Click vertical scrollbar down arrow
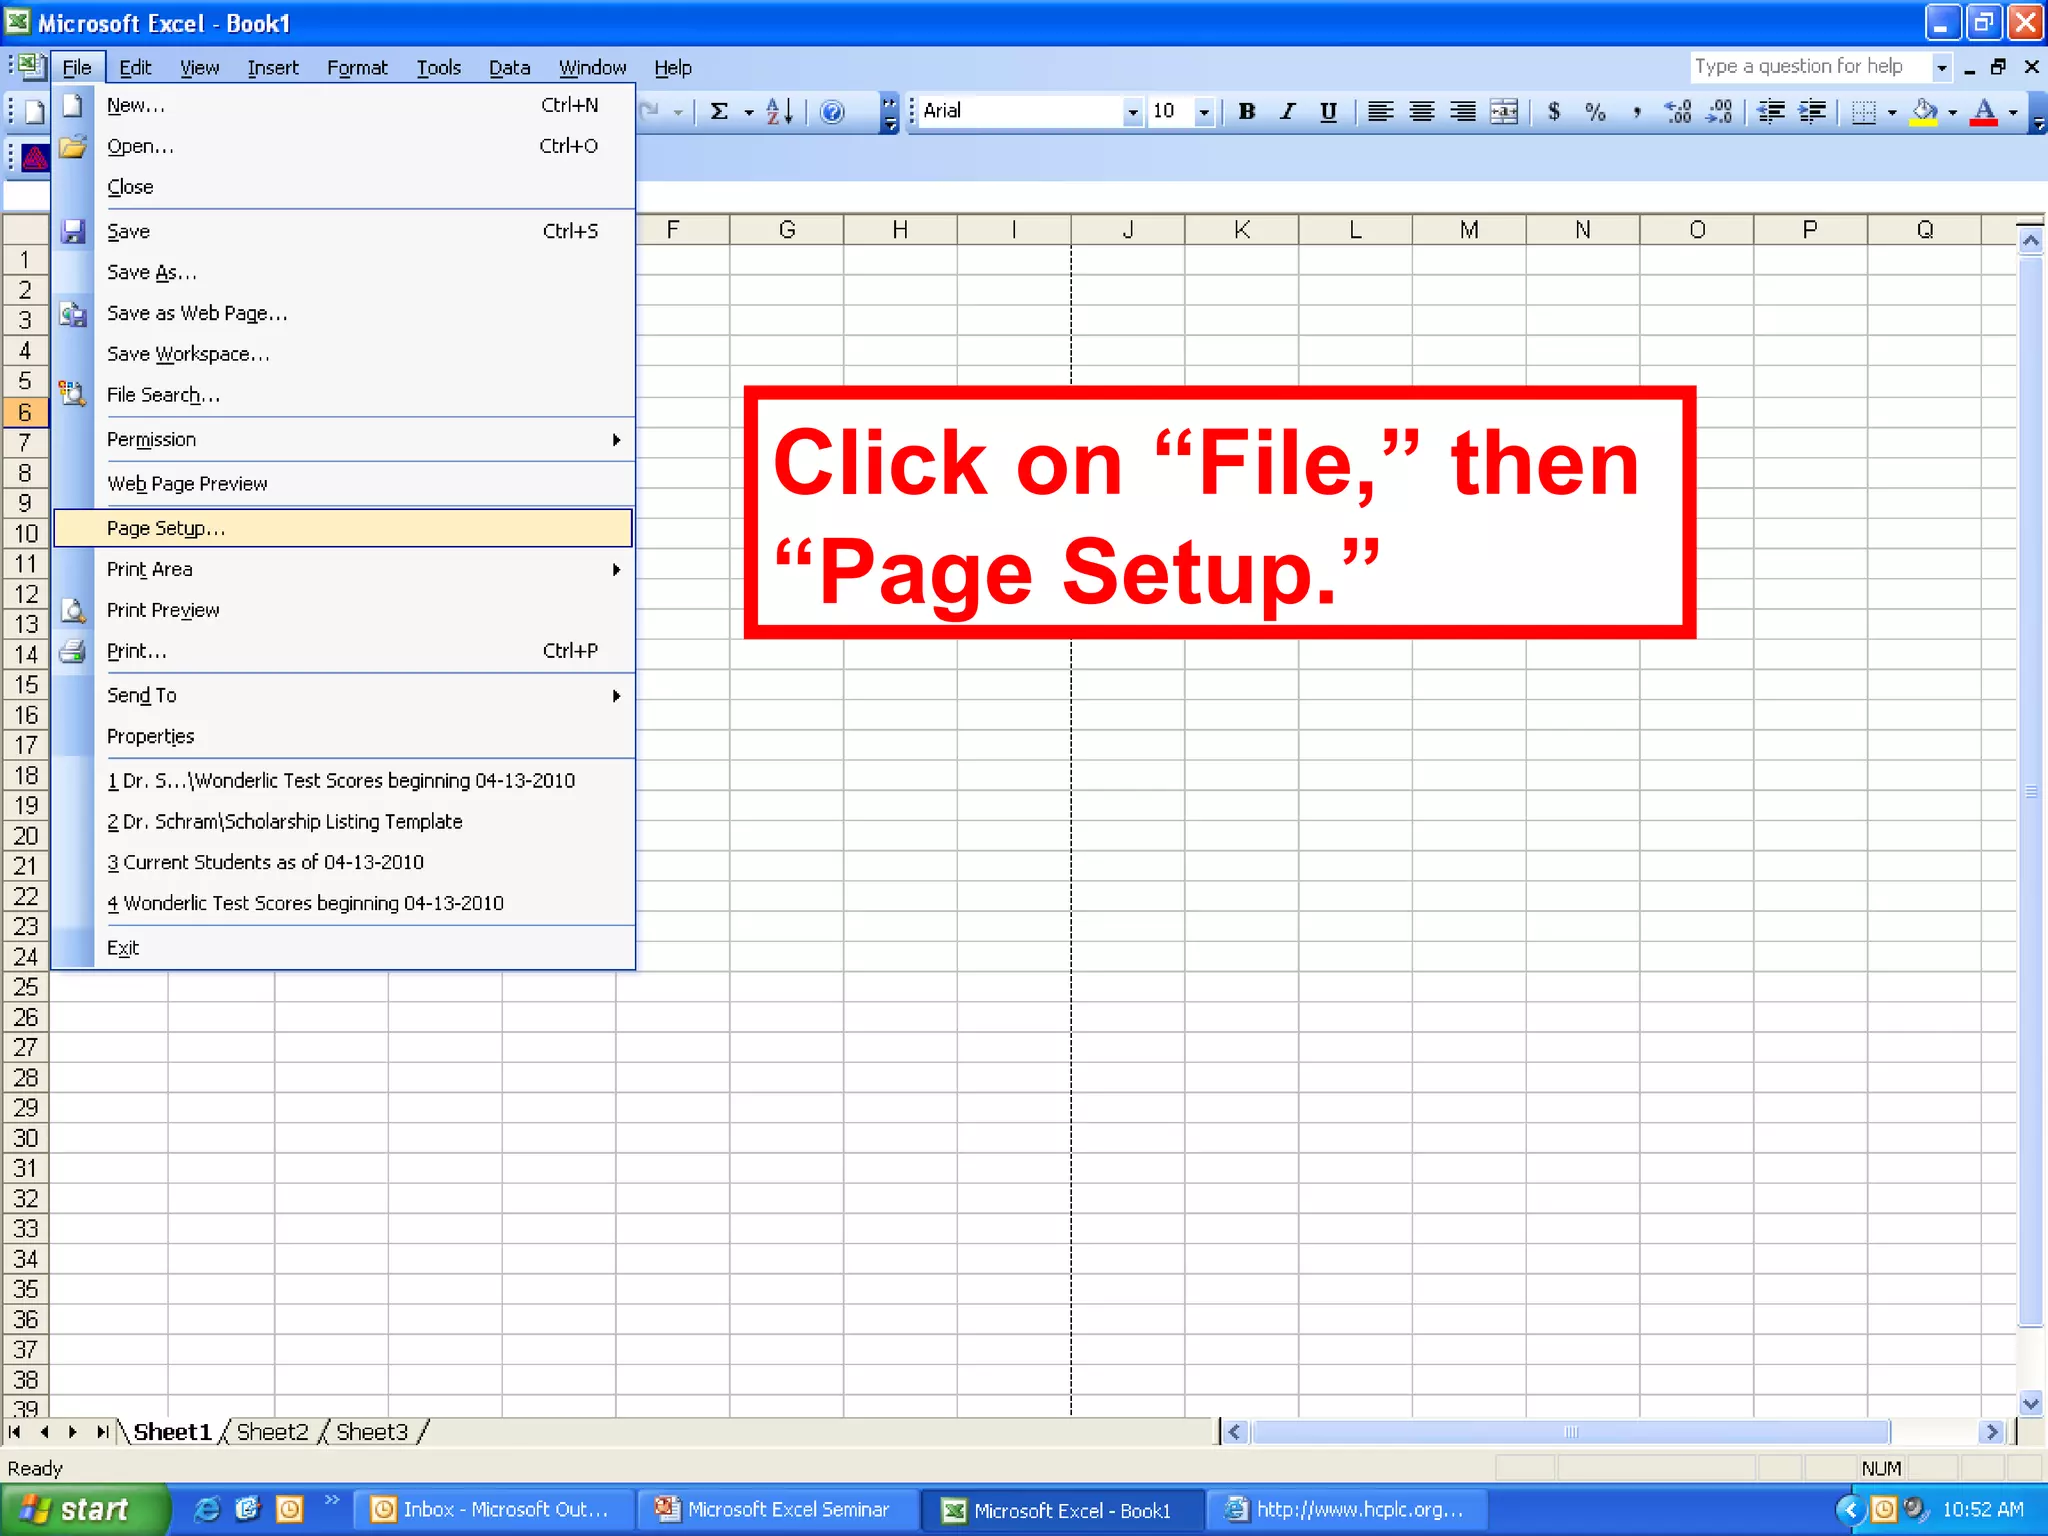Screen dimensions: 2048x1536 [x=2030, y=1403]
